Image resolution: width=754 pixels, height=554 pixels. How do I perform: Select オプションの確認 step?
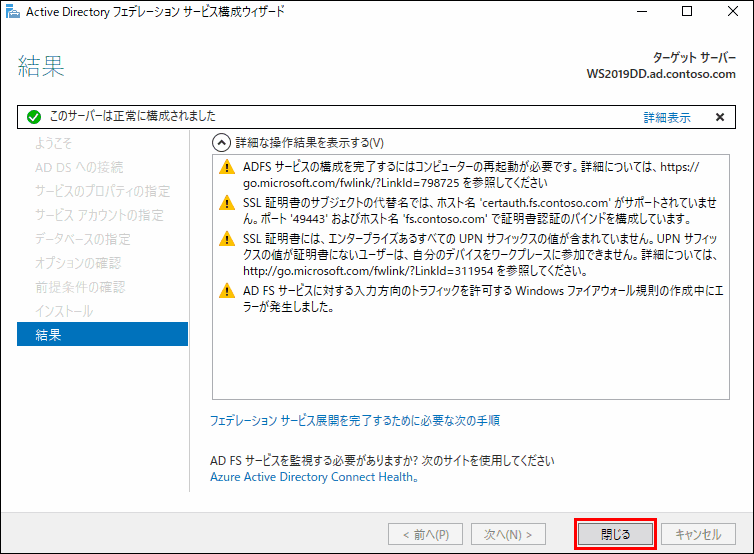pyautogui.click(x=78, y=264)
